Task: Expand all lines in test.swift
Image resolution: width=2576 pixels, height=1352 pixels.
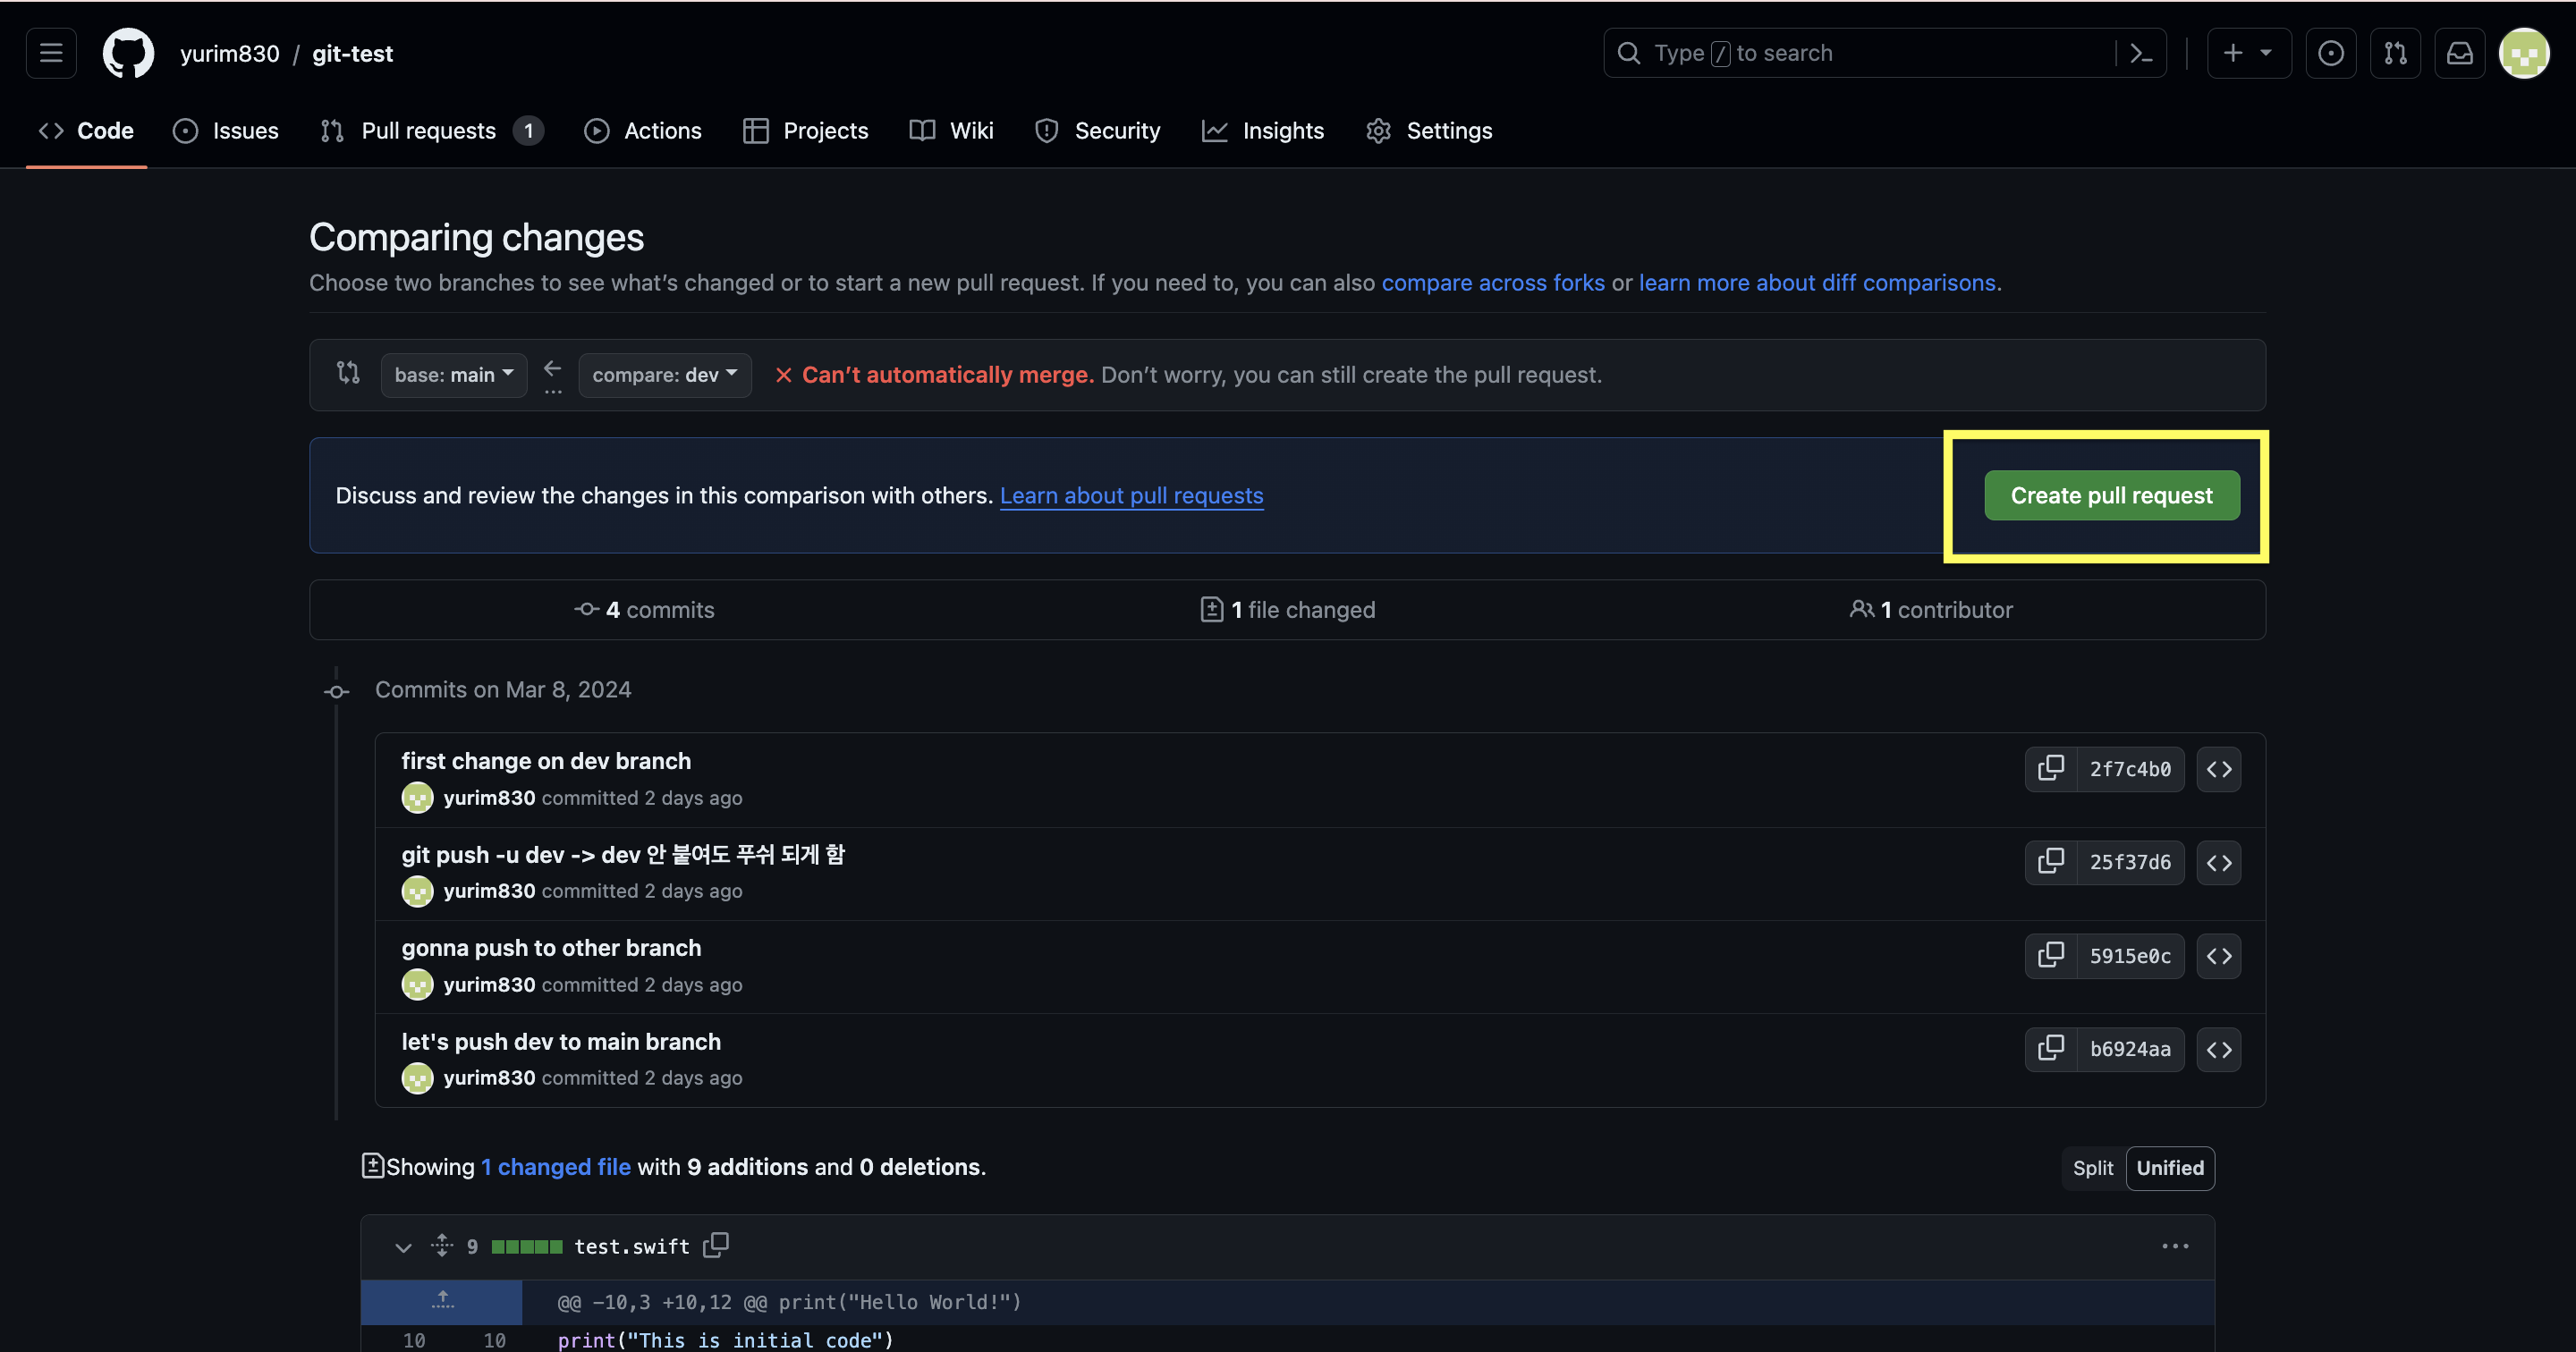Action: pyautogui.click(x=442, y=1245)
